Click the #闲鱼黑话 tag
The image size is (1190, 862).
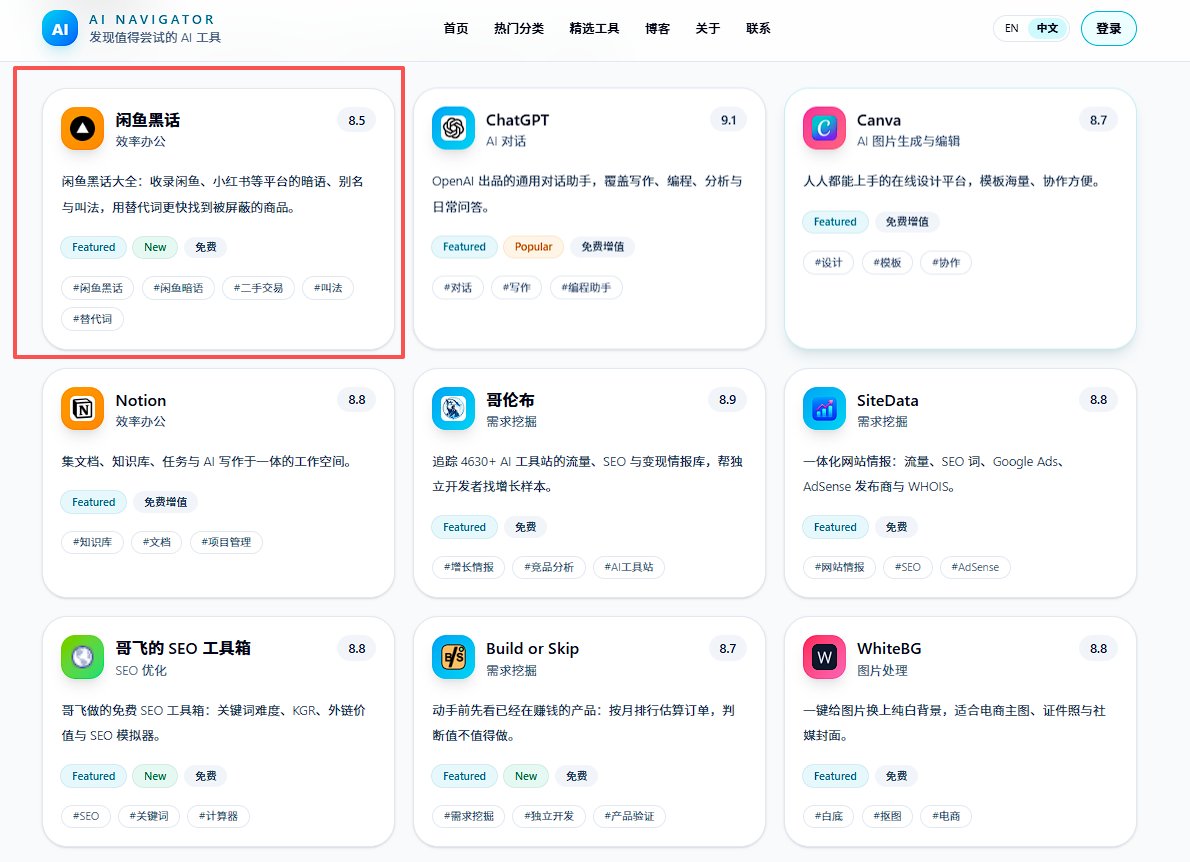(98, 288)
